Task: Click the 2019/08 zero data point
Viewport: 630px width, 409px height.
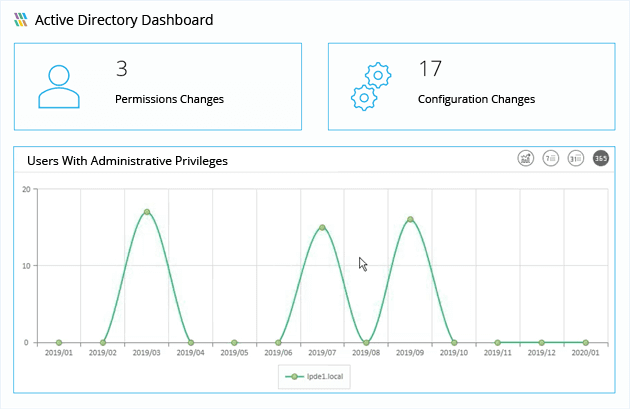Action: coord(366,343)
